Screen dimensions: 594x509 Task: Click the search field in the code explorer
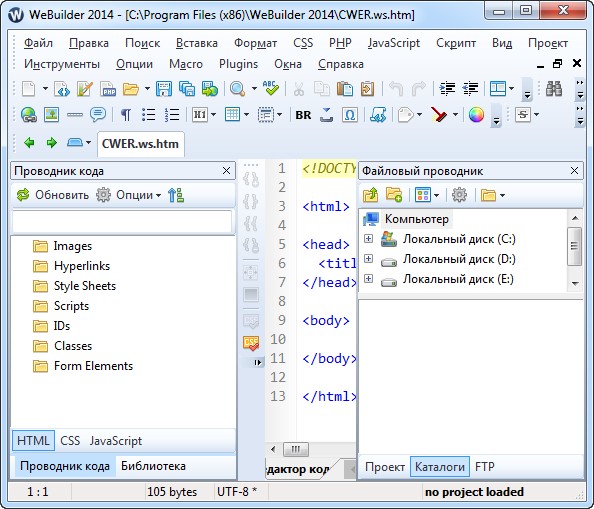click(122, 221)
